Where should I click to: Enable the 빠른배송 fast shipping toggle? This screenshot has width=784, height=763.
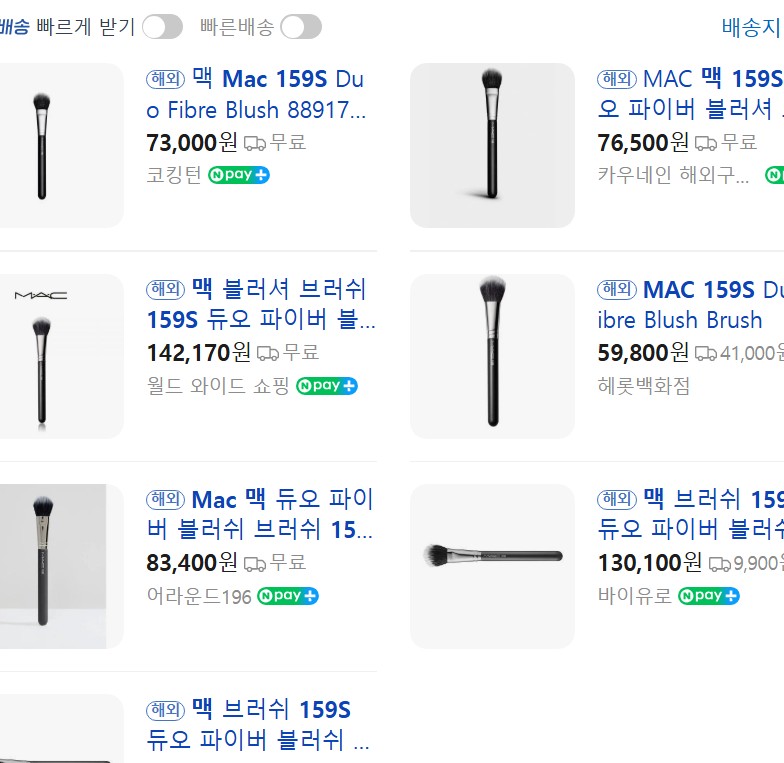(x=300, y=27)
